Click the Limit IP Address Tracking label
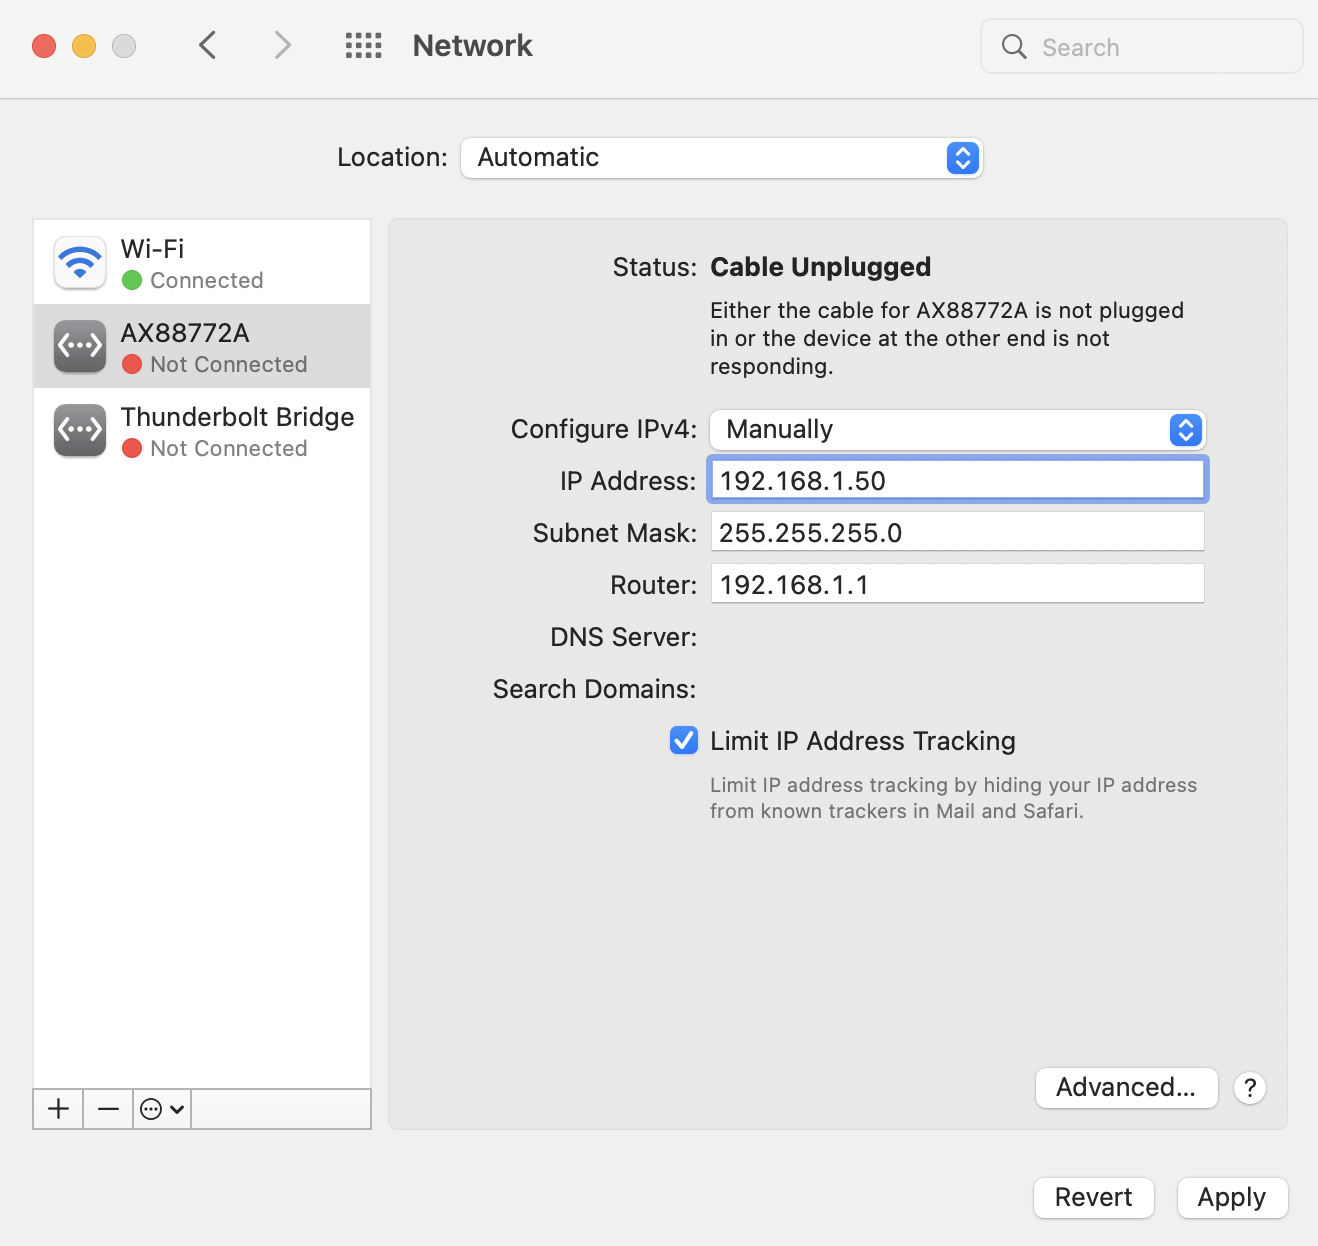The height and width of the screenshot is (1246, 1318). pos(863,741)
